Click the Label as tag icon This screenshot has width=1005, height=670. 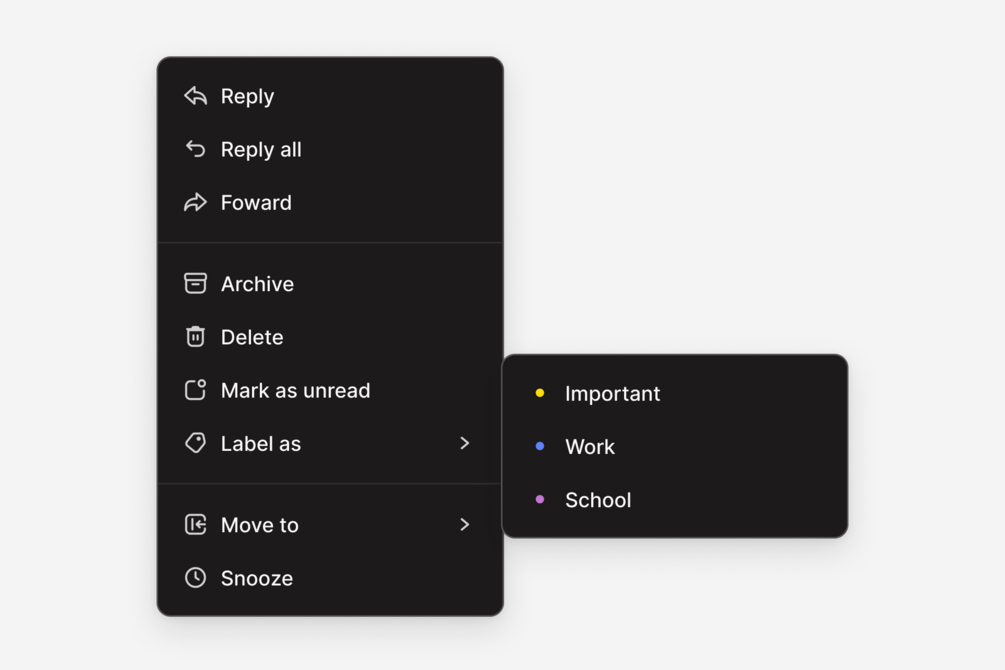[195, 443]
